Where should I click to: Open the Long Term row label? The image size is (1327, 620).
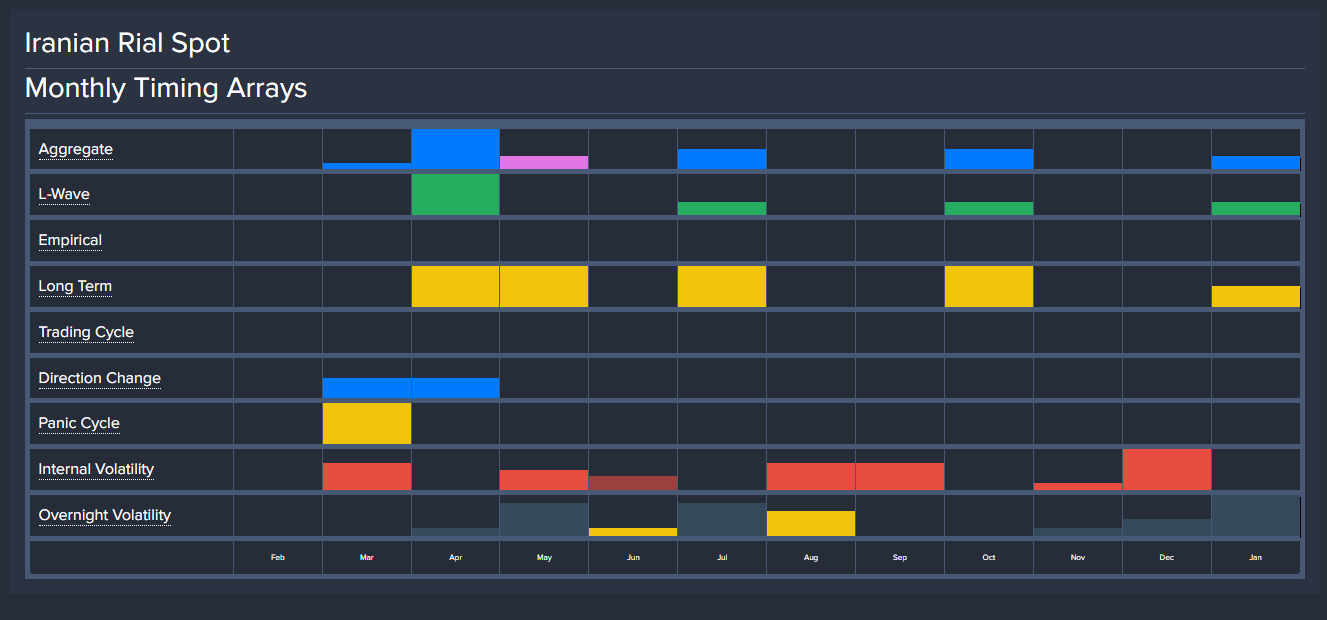(75, 286)
